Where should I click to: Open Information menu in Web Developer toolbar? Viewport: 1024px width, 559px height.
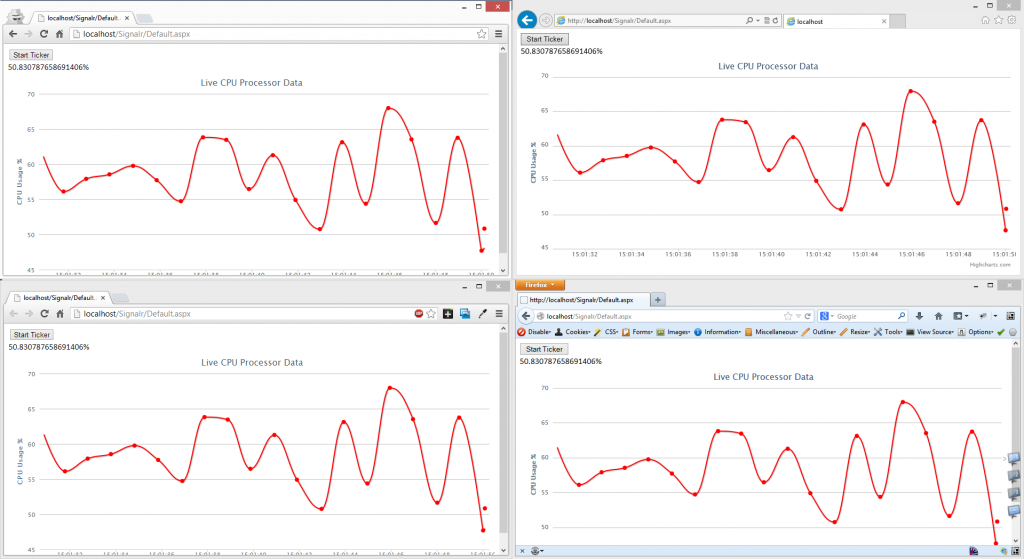coord(717,332)
